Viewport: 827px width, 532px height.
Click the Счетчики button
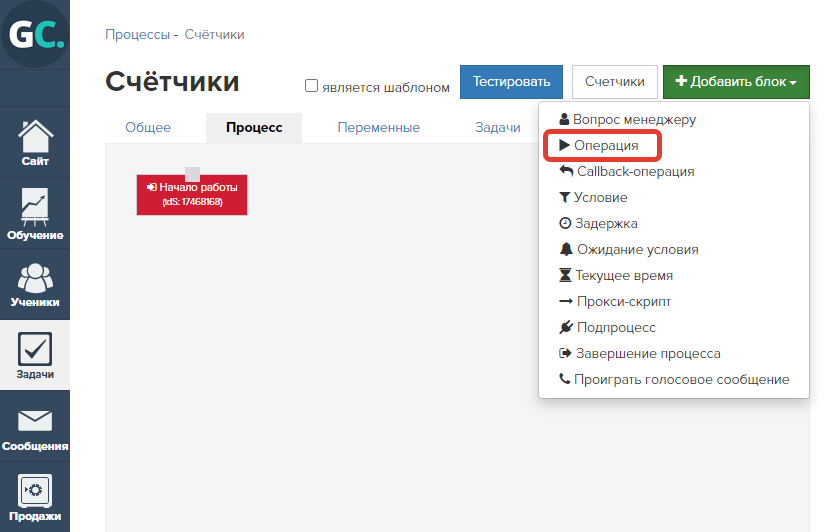tap(614, 82)
